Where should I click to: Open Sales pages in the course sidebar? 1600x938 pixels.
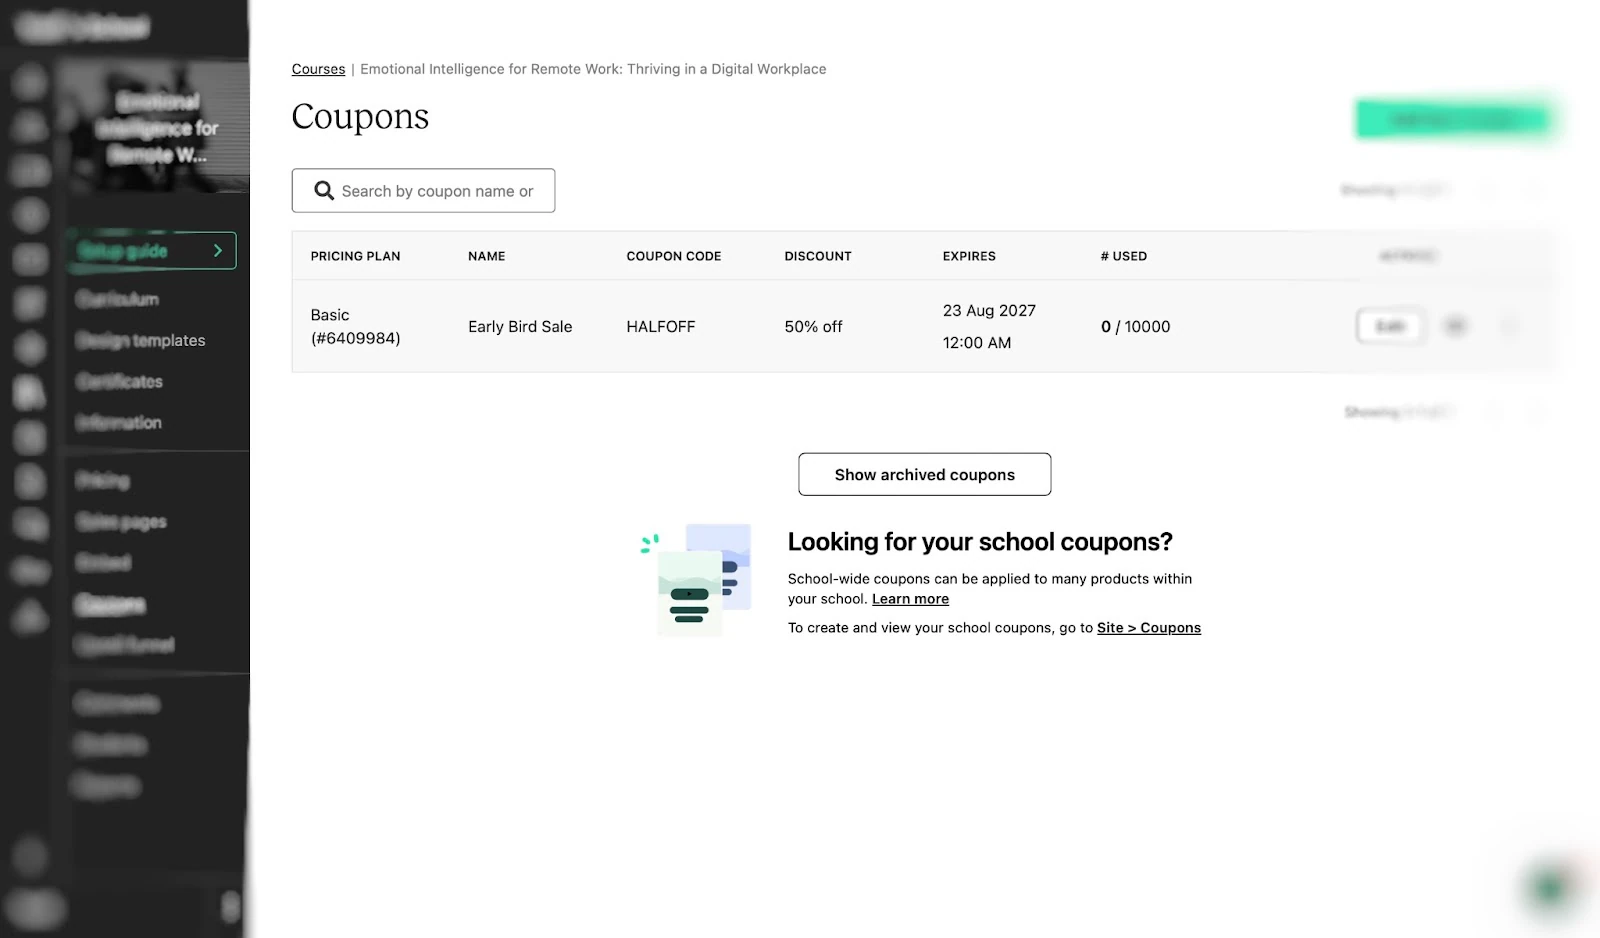[121, 521]
